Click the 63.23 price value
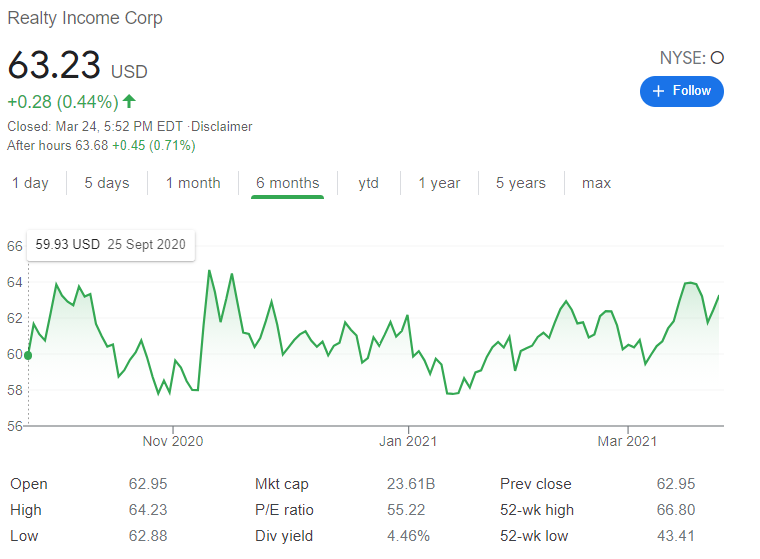 click(x=54, y=64)
